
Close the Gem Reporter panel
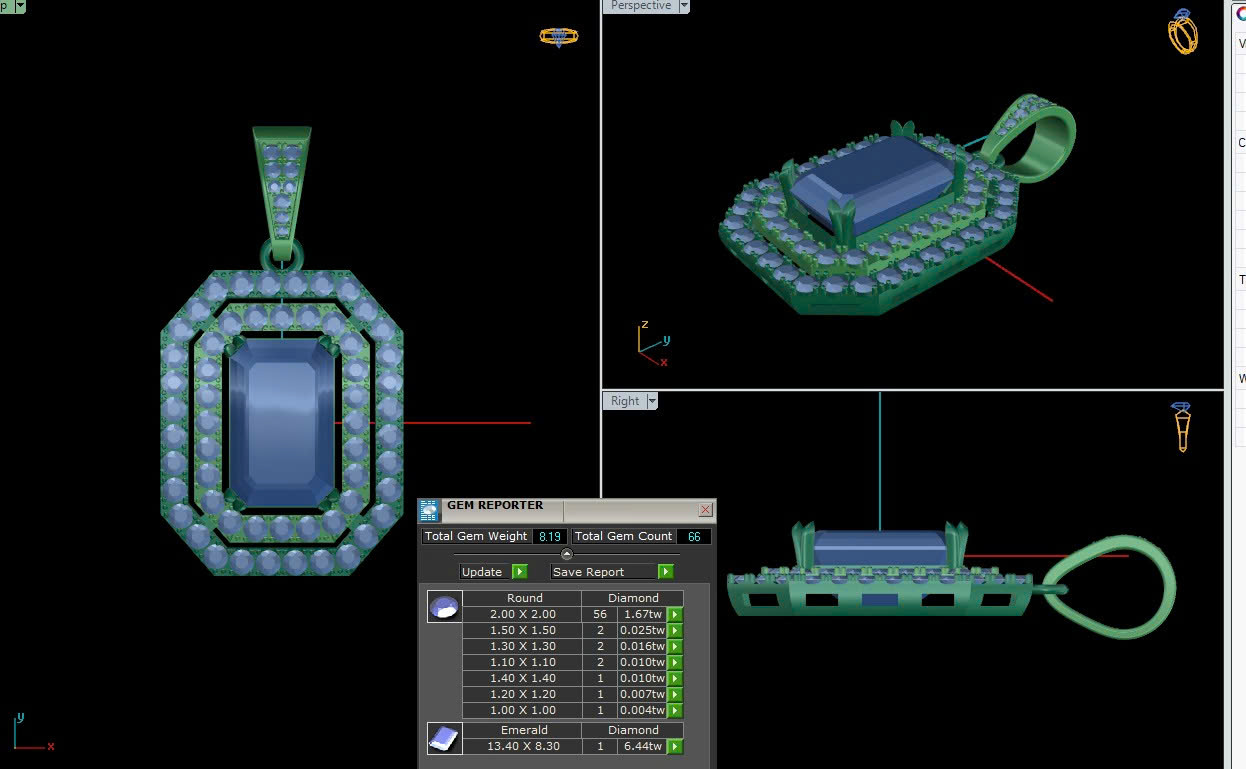705,510
